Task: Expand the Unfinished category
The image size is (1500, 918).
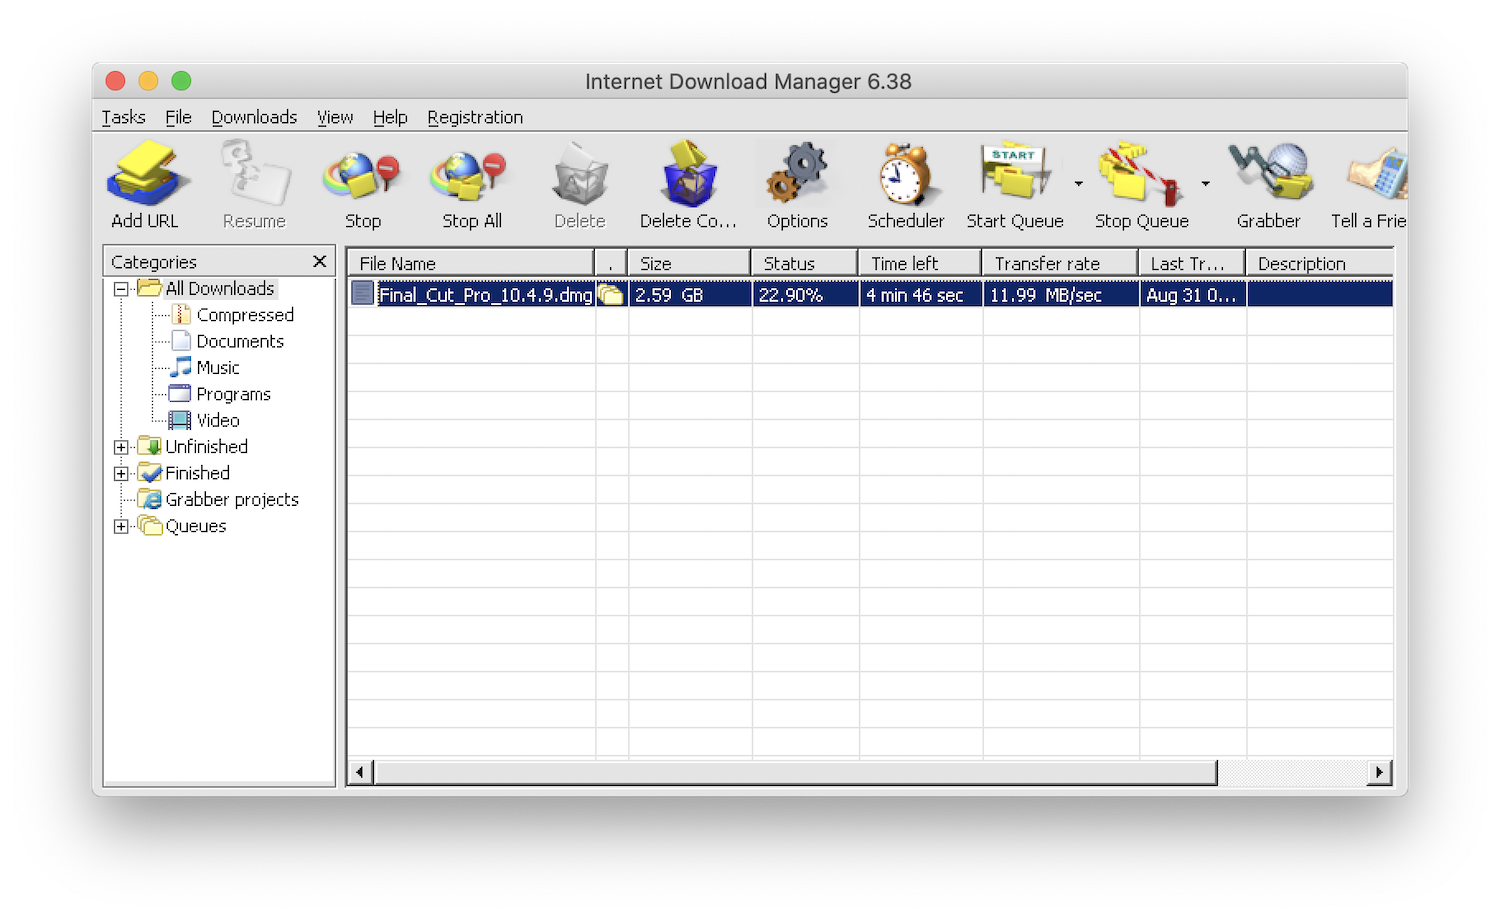Action: (x=121, y=446)
